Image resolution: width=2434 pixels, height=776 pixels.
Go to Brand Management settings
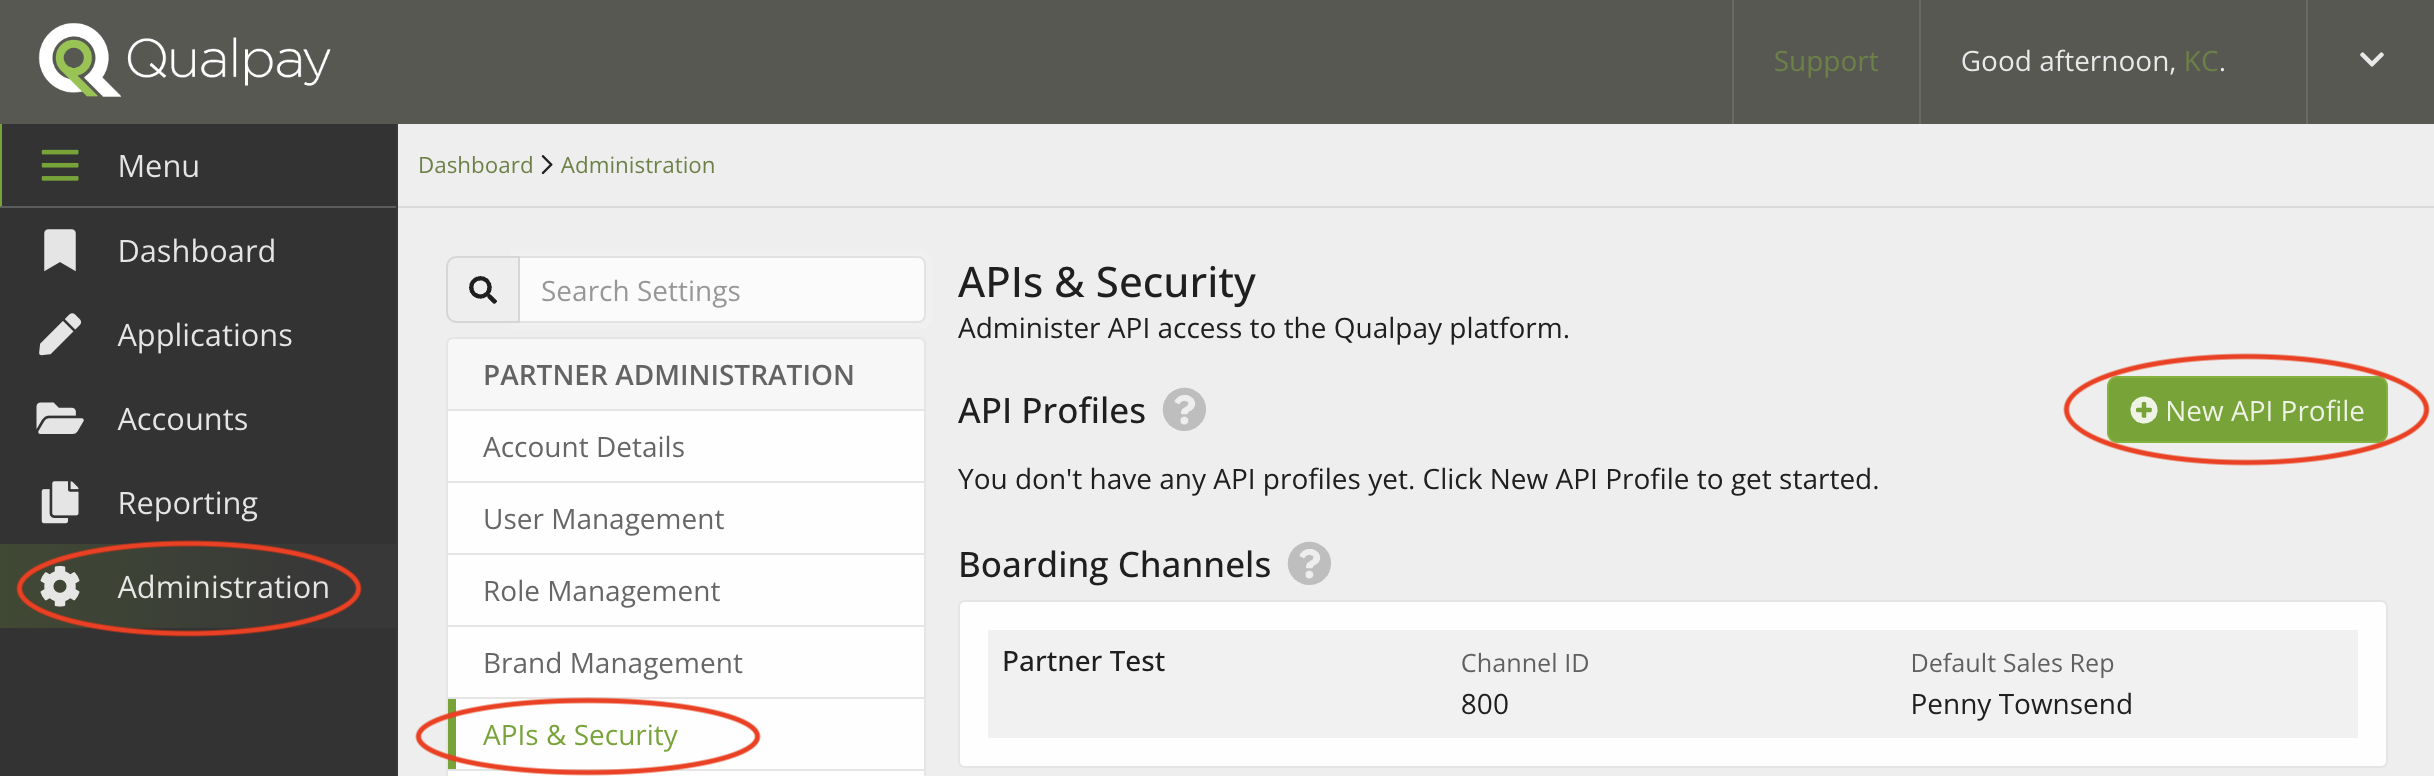[612, 663]
